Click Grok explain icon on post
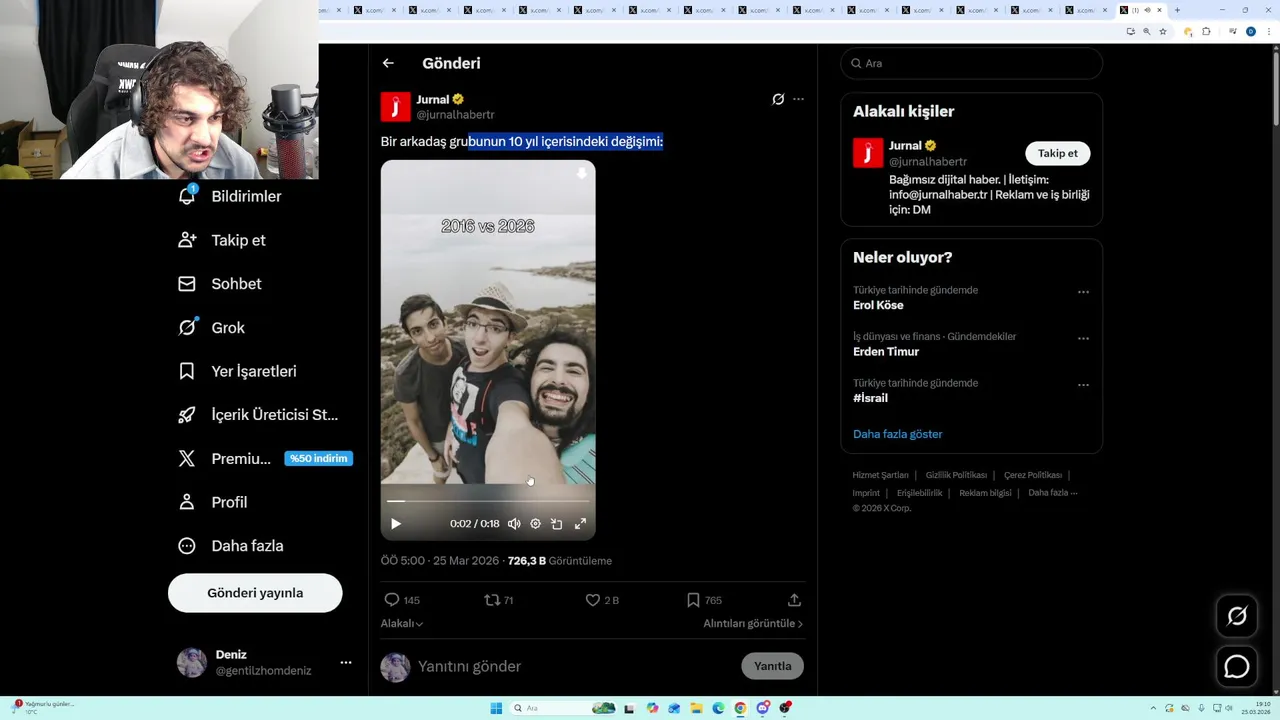The image size is (1280, 720). (x=778, y=99)
